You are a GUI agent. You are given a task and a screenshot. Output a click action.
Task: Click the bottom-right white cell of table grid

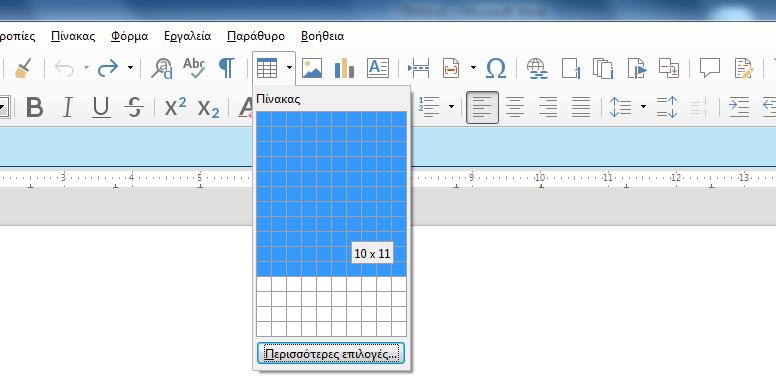tap(399, 329)
